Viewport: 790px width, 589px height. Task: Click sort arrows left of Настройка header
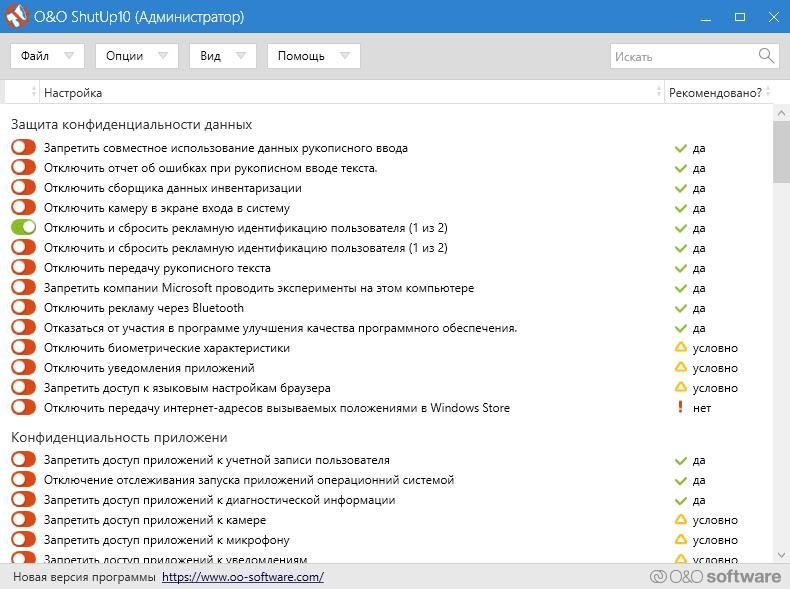(x=34, y=92)
